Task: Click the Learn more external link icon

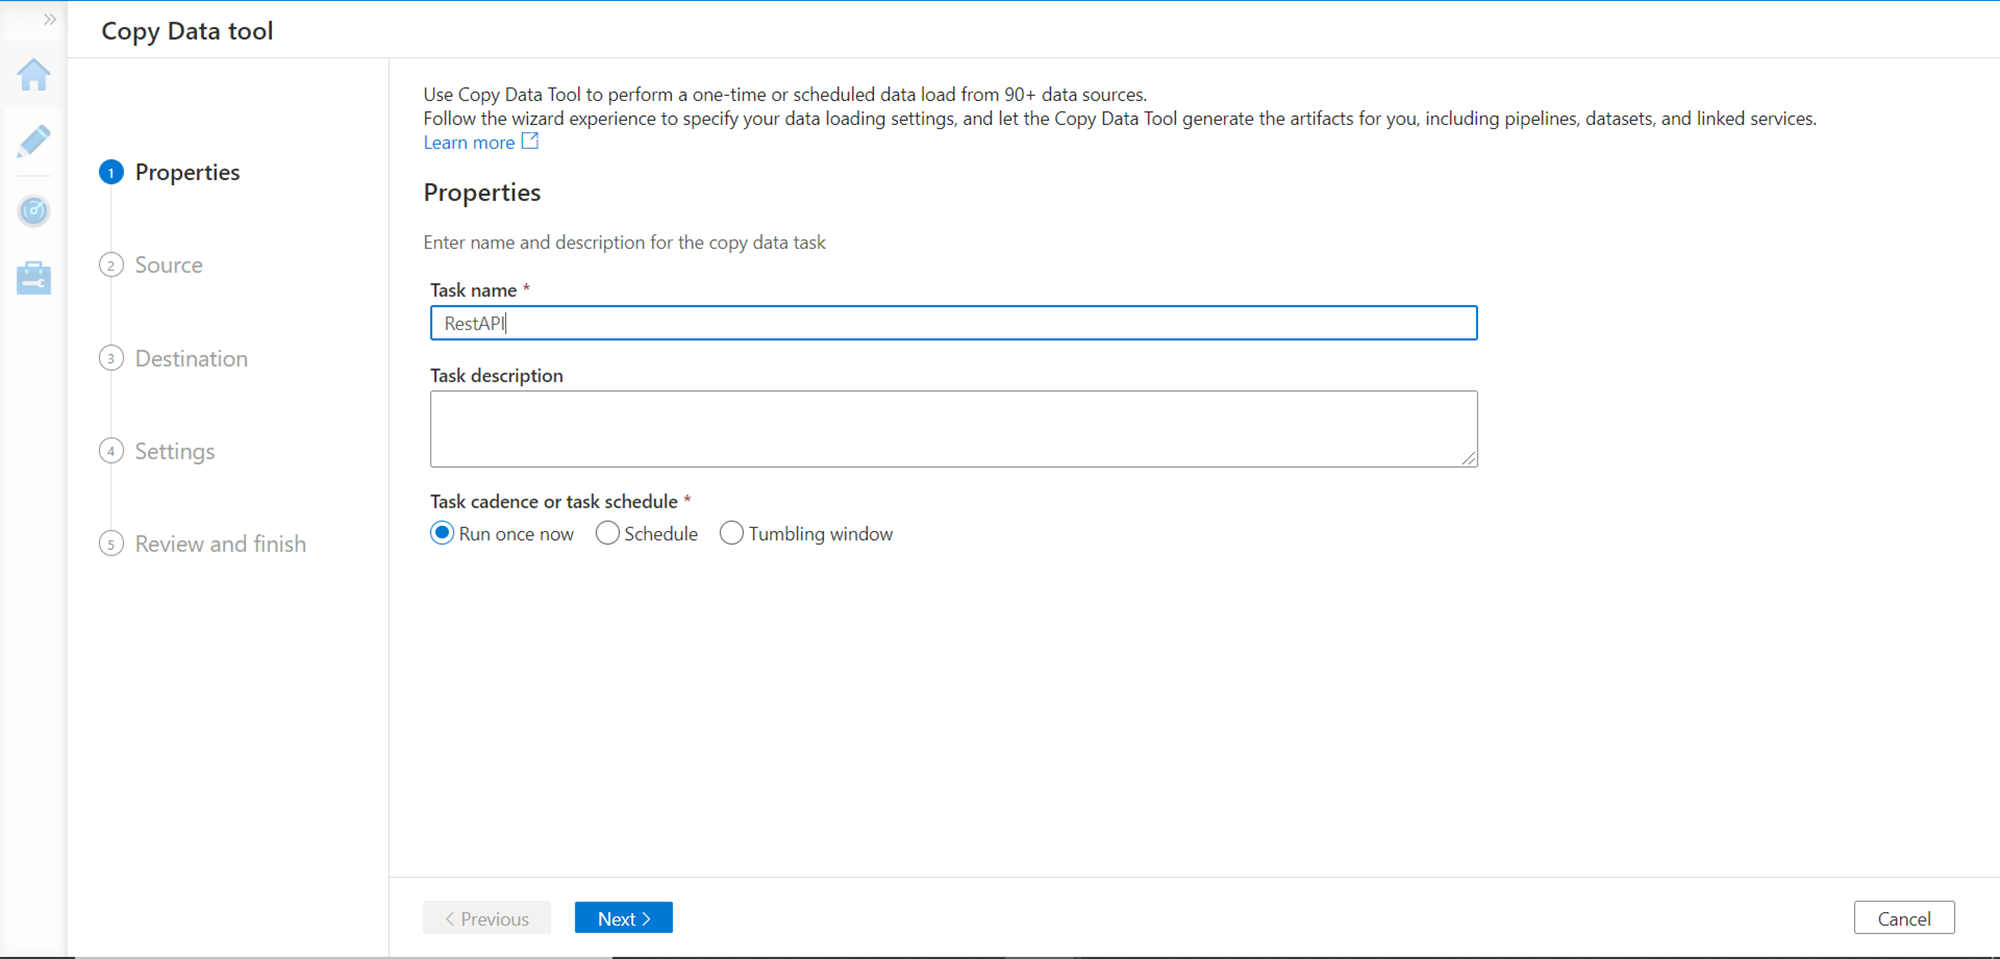Action: pyautogui.click(x=530, y=141)
